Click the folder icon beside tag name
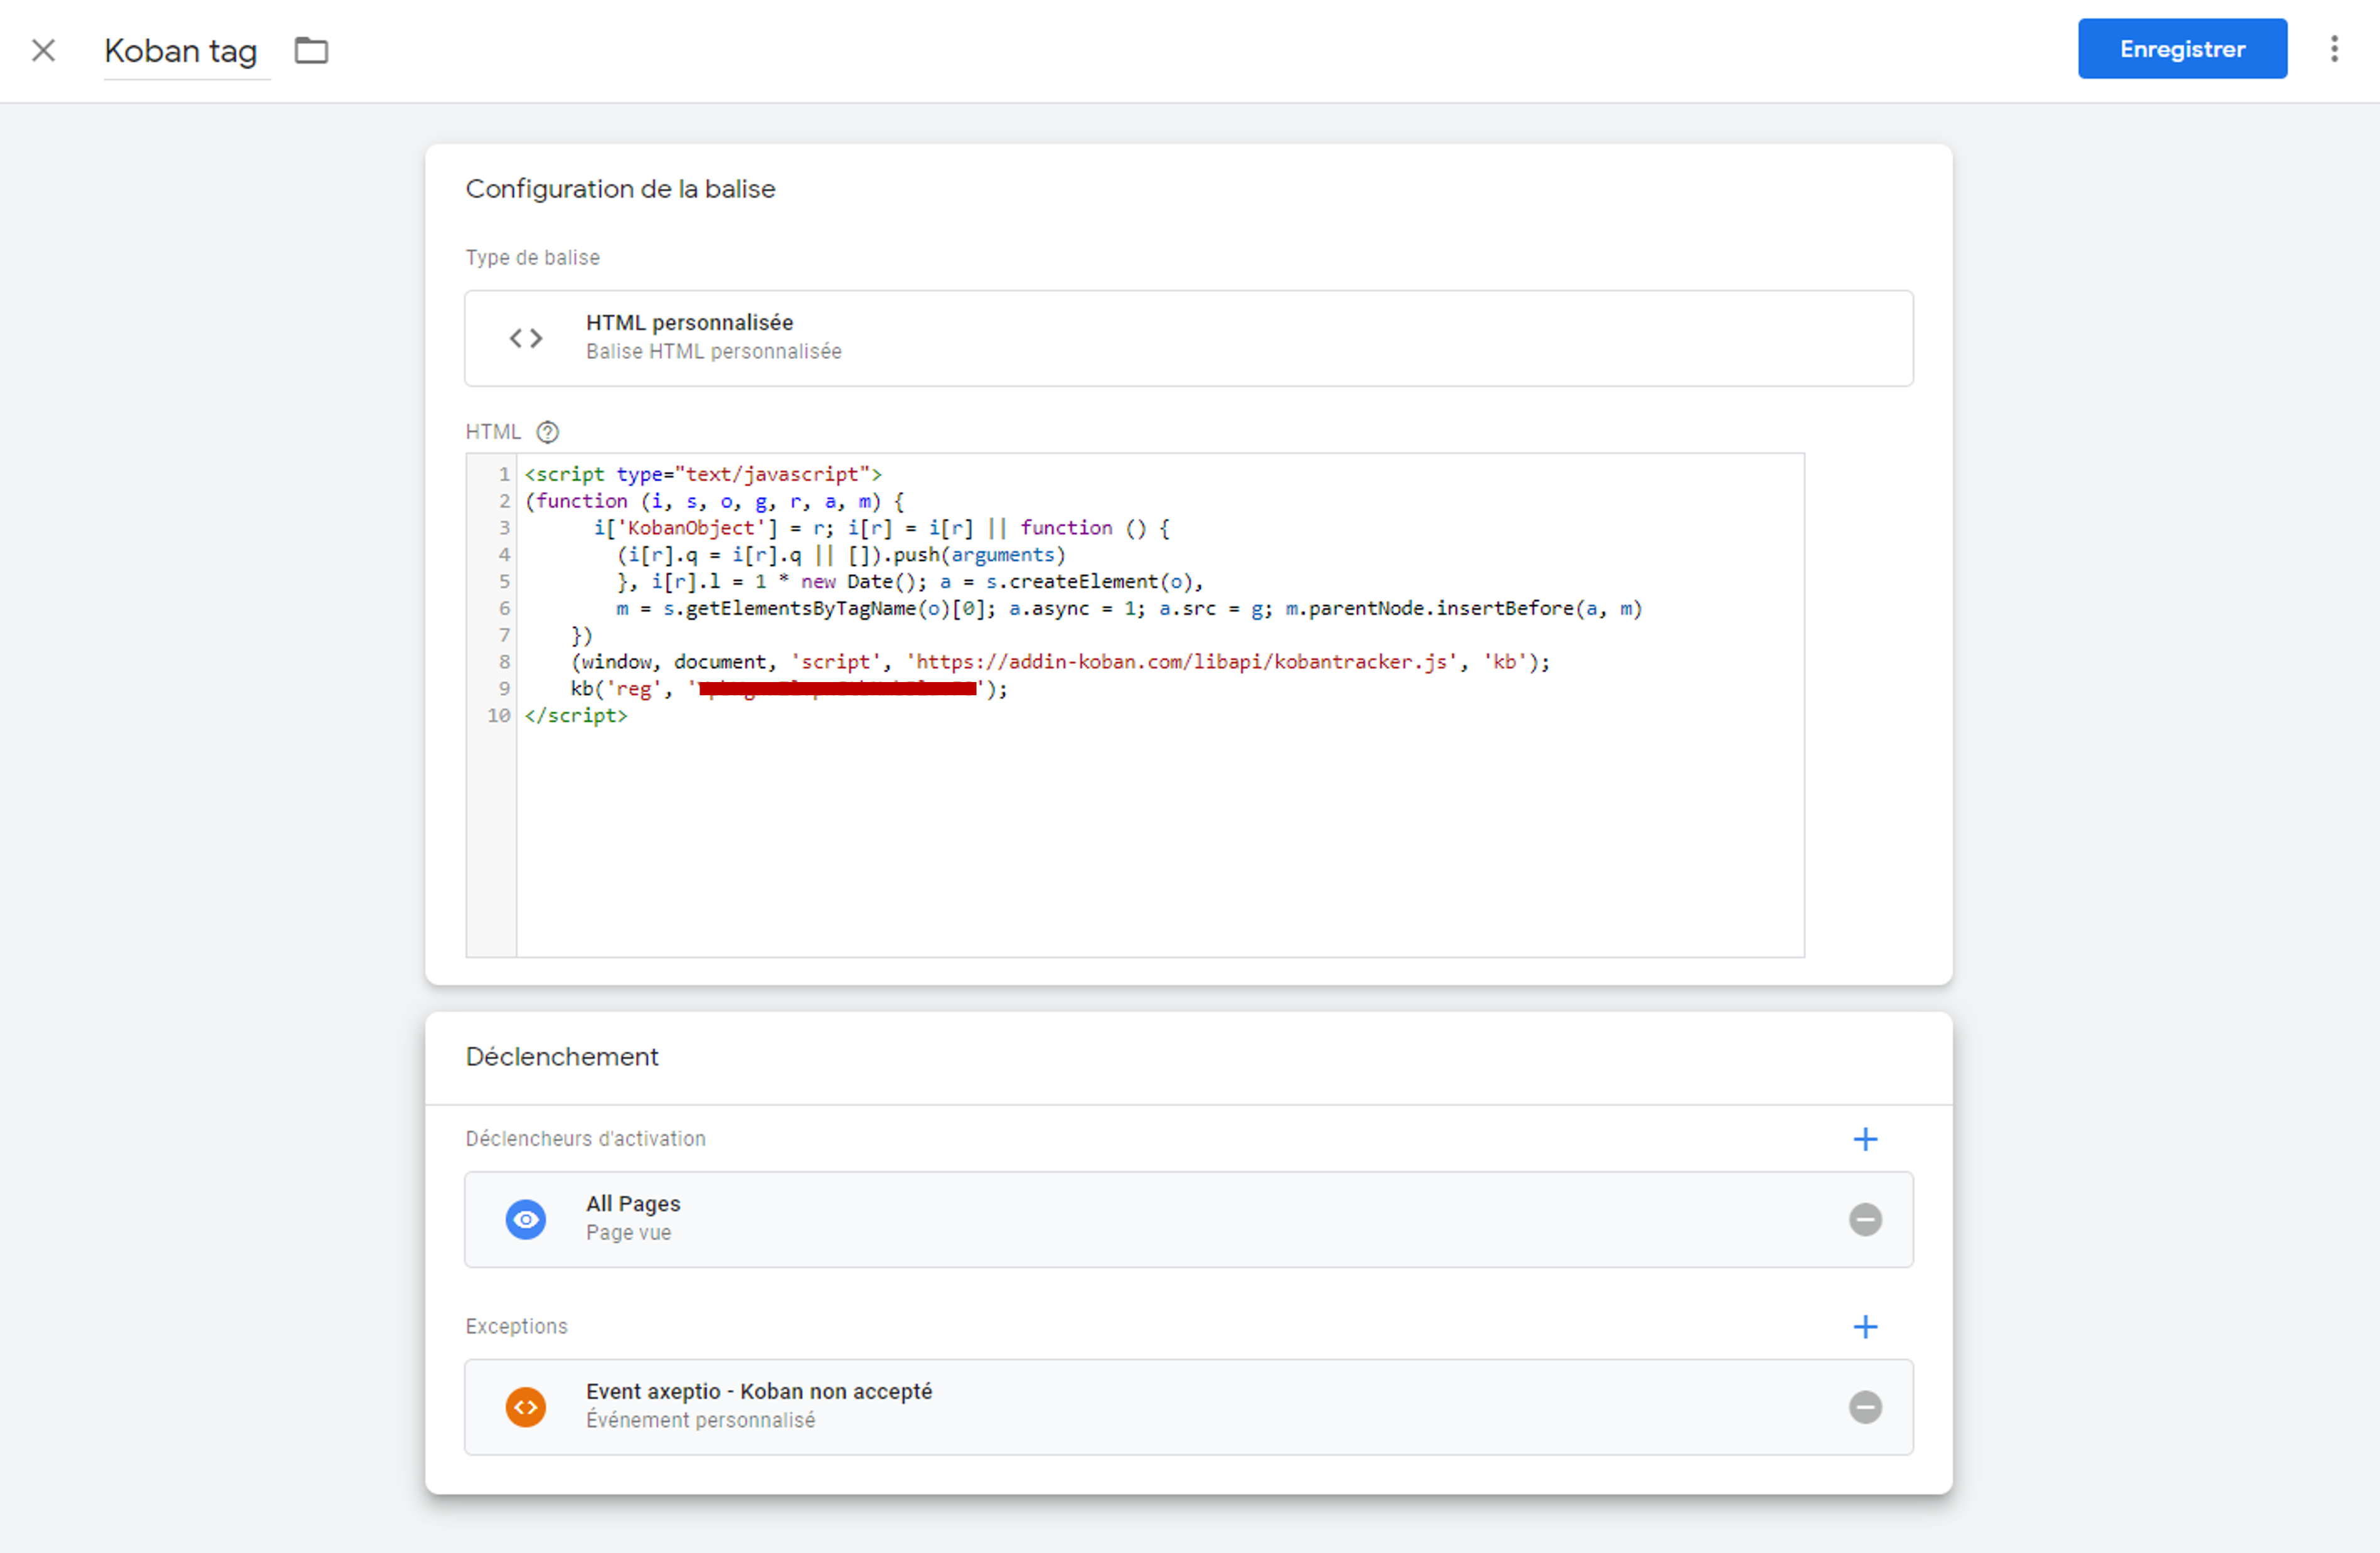Viewport: 2380px width, 1553px height. tap(311, 50)
